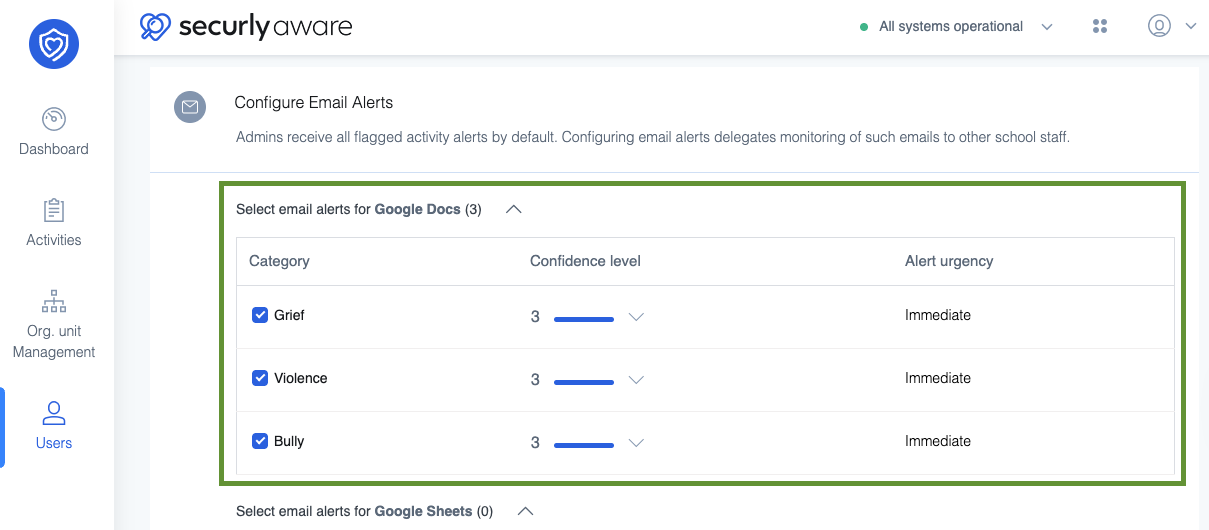
Task: Click the Immediate urgency in Grief row
Action: pos(938,315)
